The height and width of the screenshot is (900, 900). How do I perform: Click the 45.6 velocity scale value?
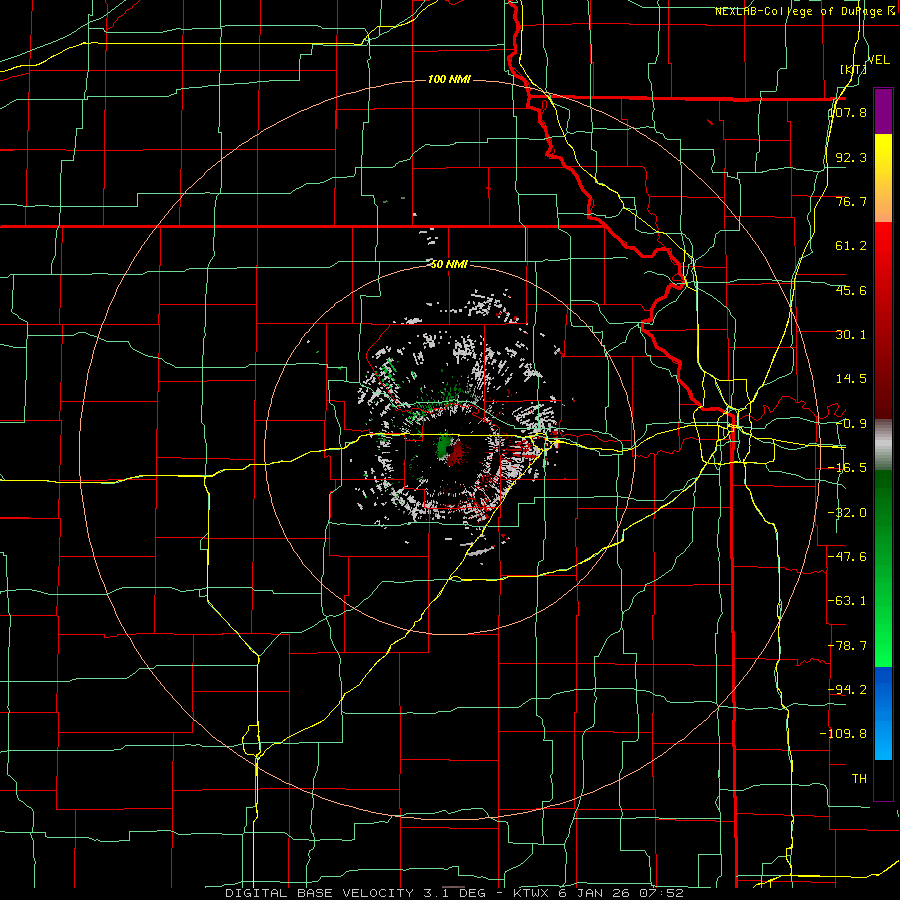point(851,290)
